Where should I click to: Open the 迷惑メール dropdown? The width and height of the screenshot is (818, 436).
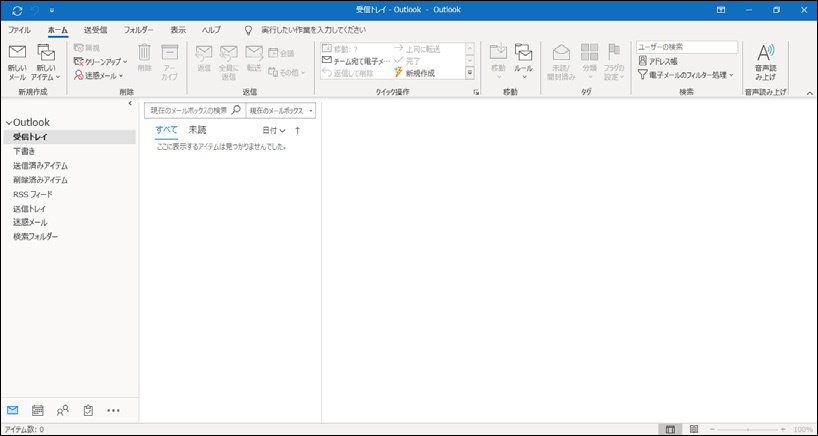coord(98,76)
